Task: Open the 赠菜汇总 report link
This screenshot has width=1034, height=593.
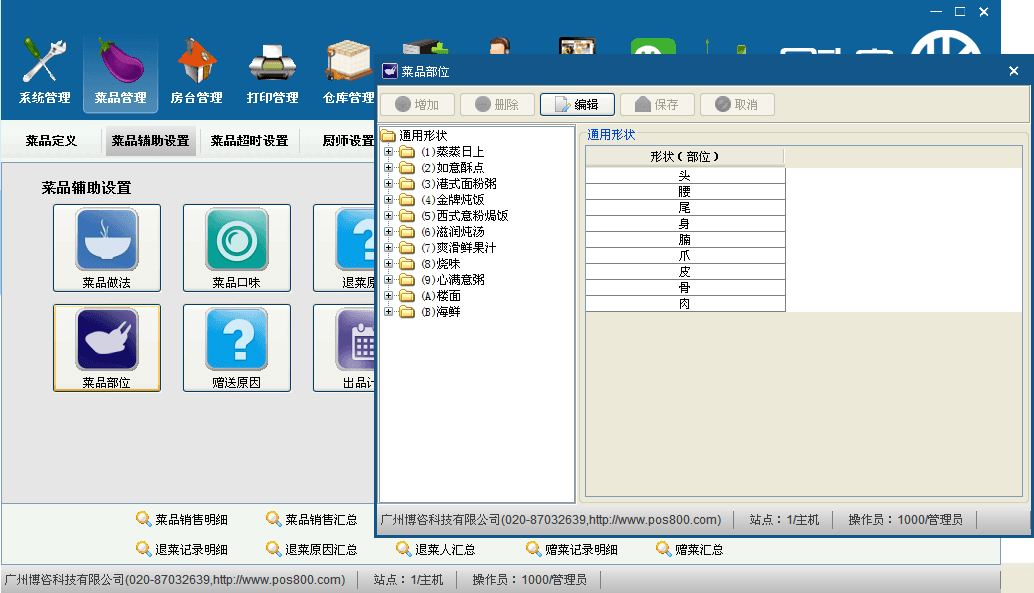Action: (698, 549)
